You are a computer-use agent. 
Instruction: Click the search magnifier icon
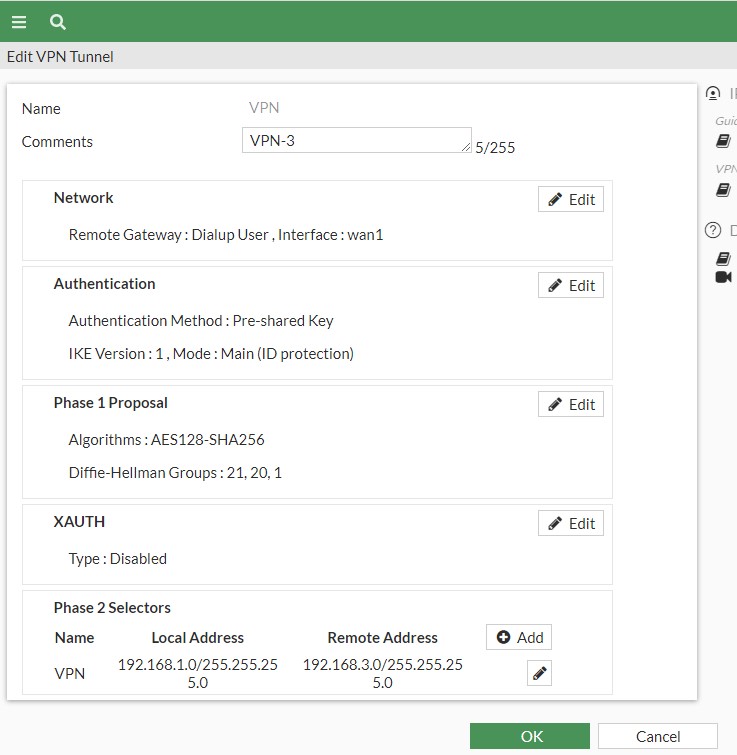point(58,21)
